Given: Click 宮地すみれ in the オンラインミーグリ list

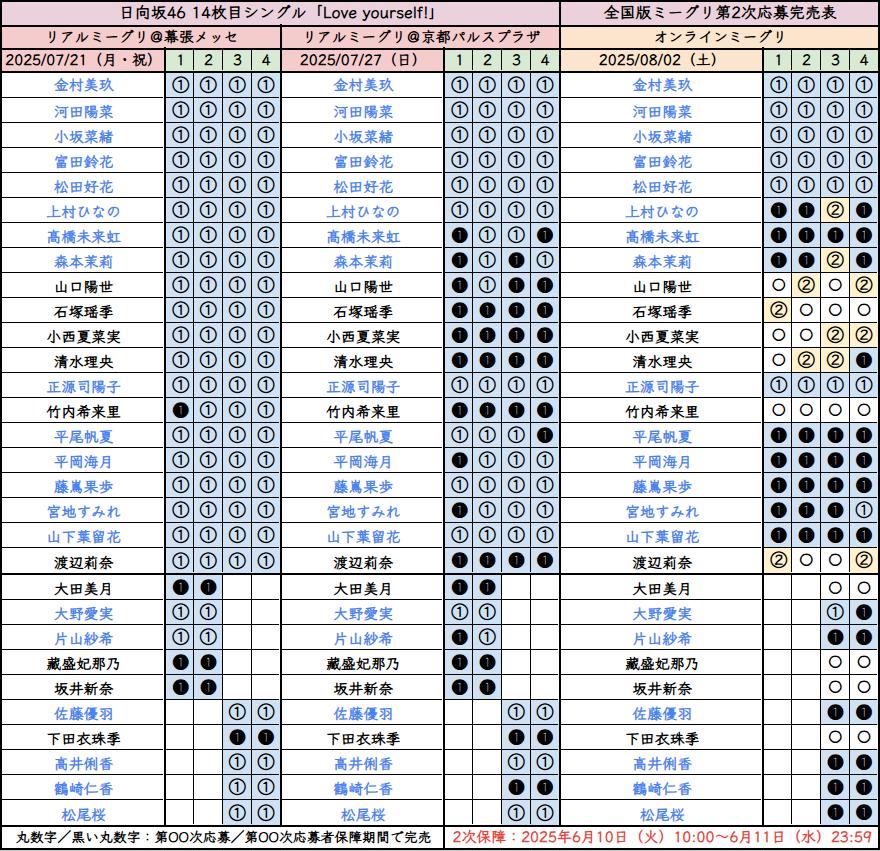Looking at the screenshot, I should pyautogui.click(x=662, y=511).
